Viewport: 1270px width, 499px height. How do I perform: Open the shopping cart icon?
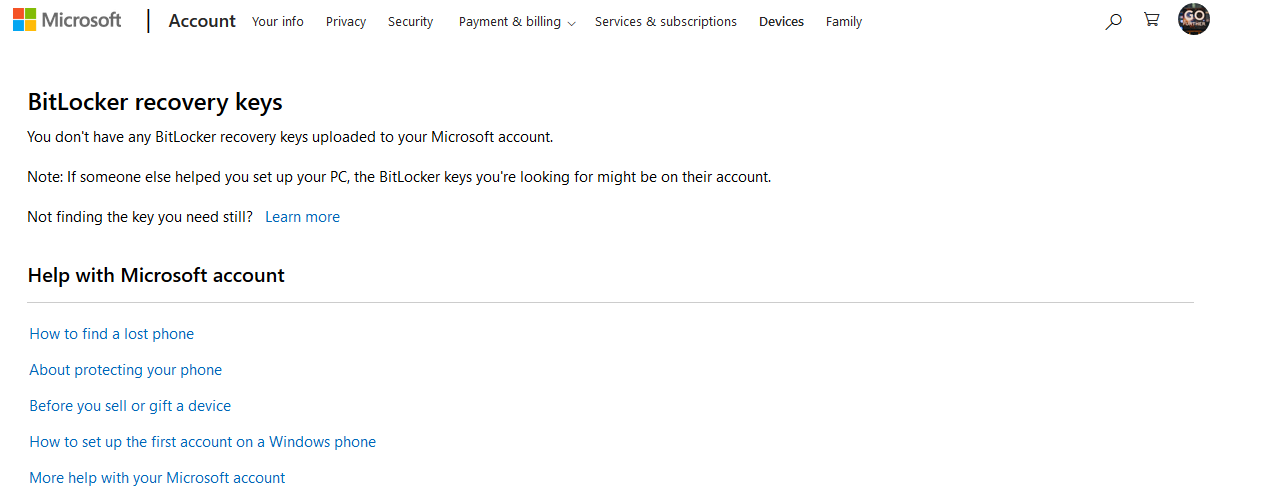1151,20
